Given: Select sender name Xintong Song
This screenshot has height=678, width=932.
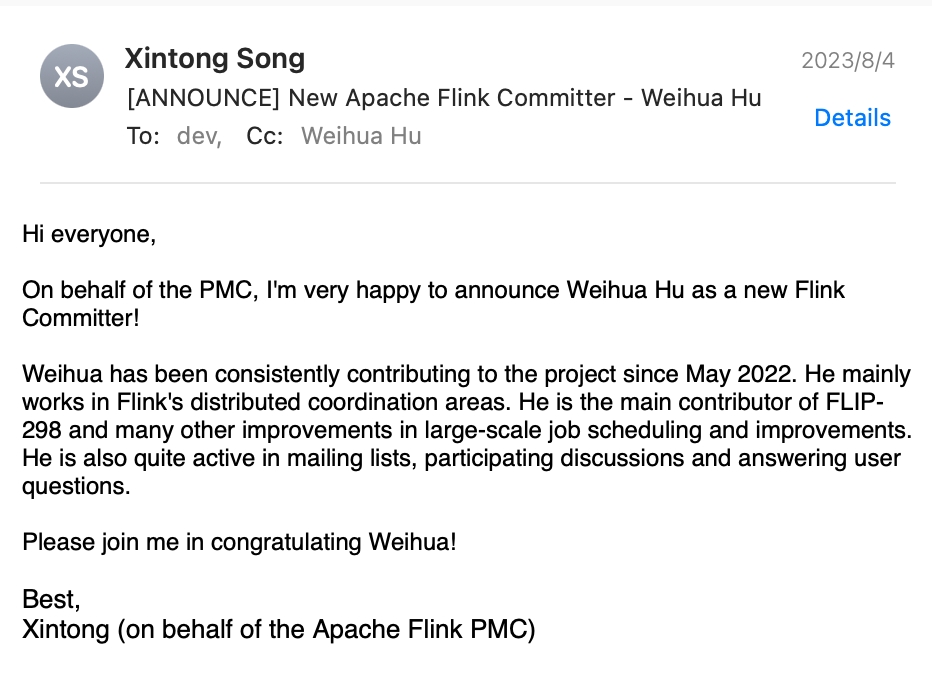Looking at the screenshot, I should tap(215, 59).
